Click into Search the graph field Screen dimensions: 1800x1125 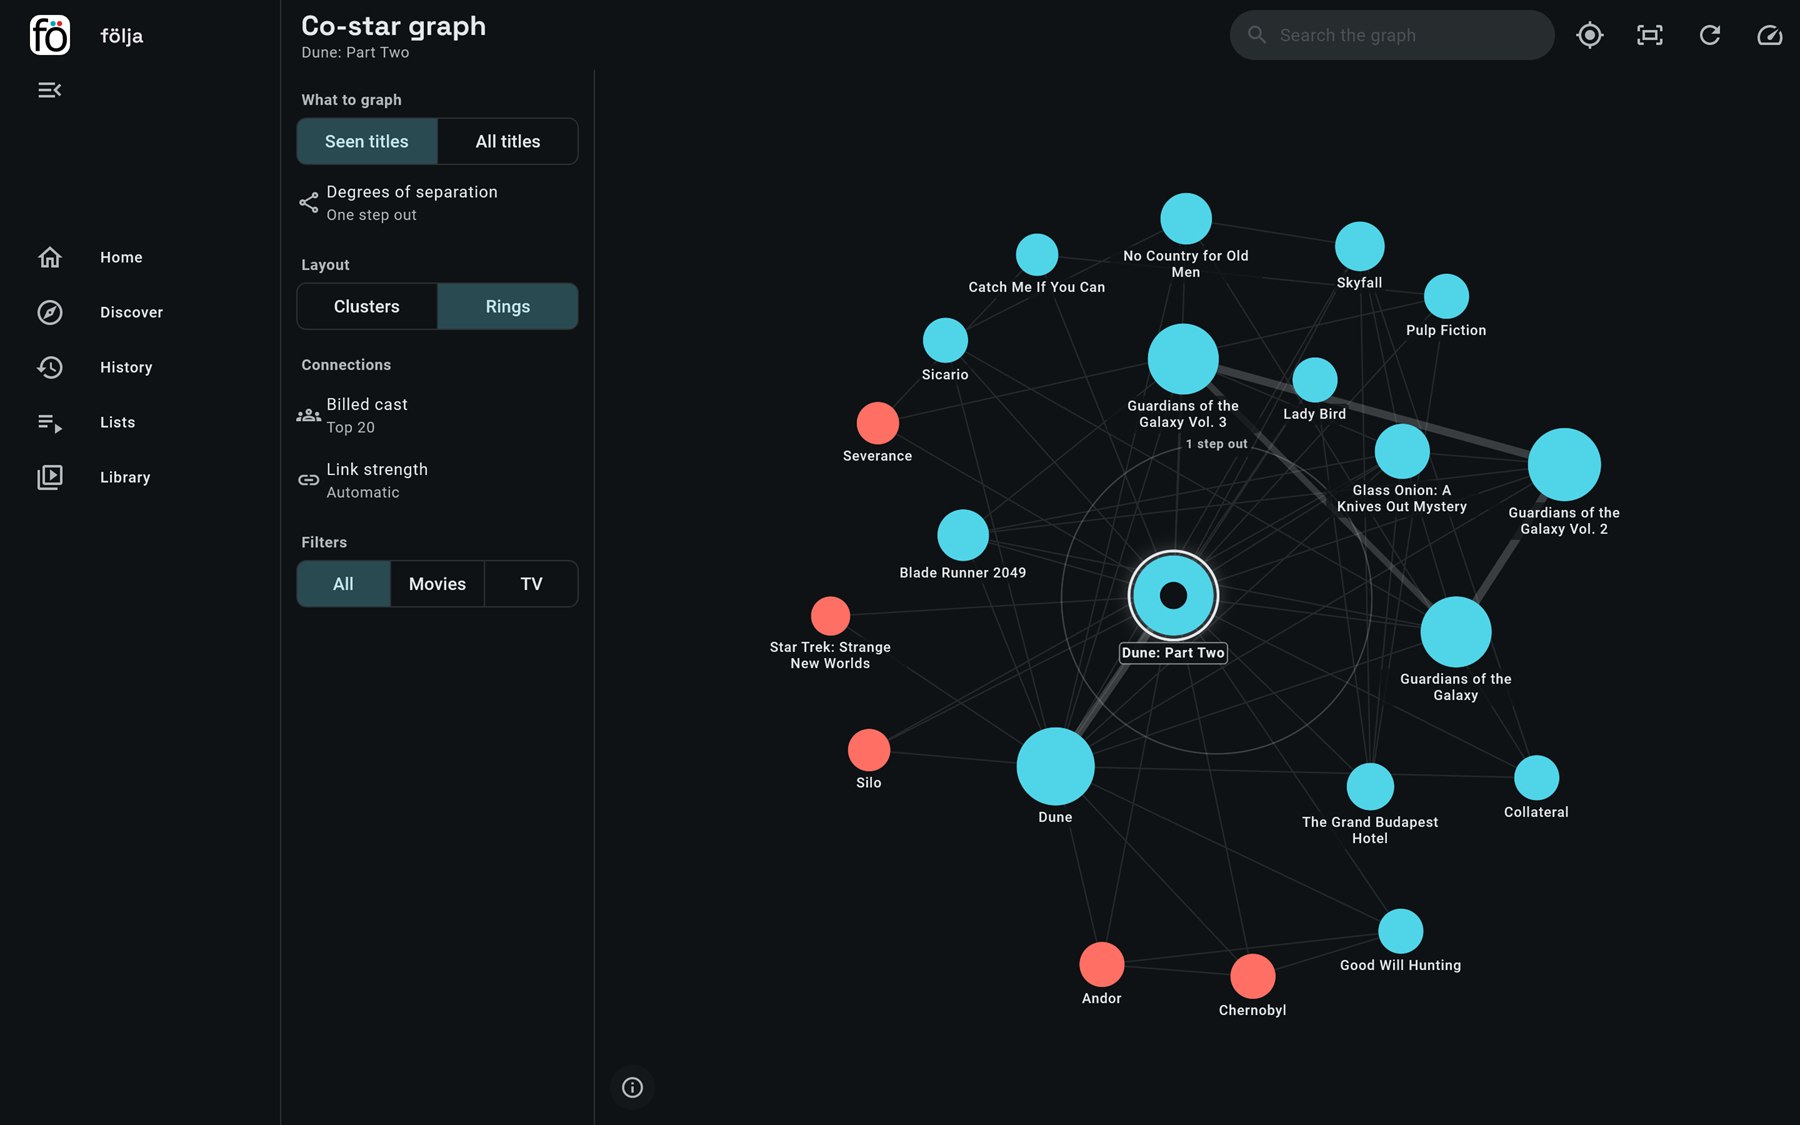[x=1392, y=35]
